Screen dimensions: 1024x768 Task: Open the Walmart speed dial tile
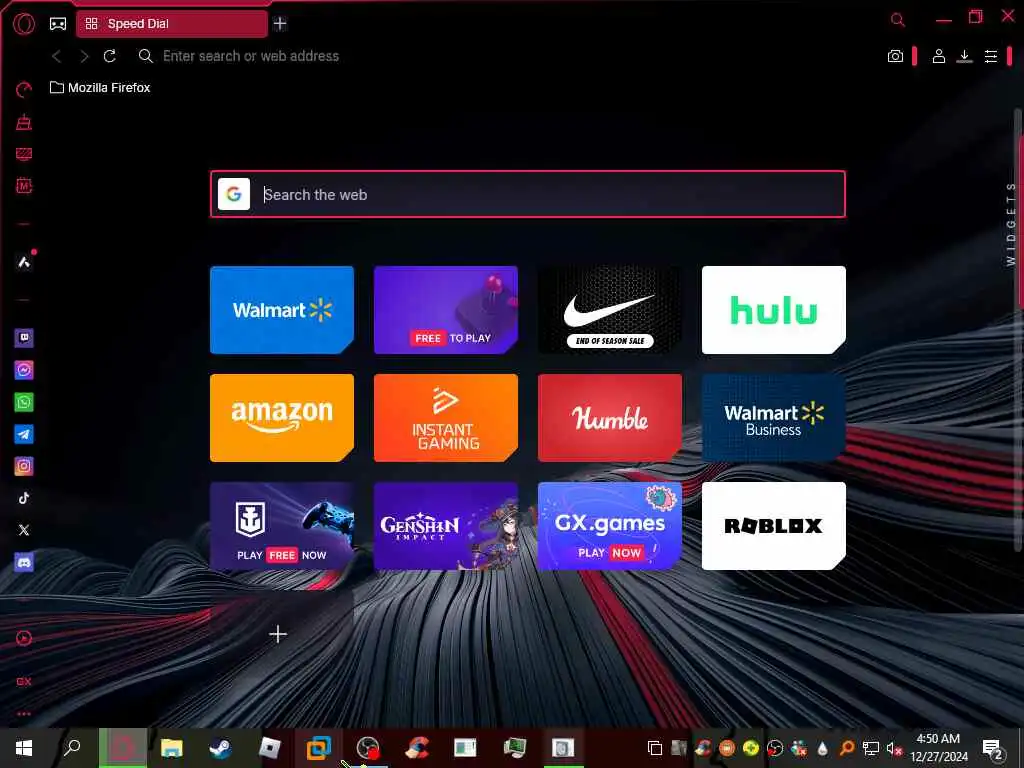coord(282,310)
